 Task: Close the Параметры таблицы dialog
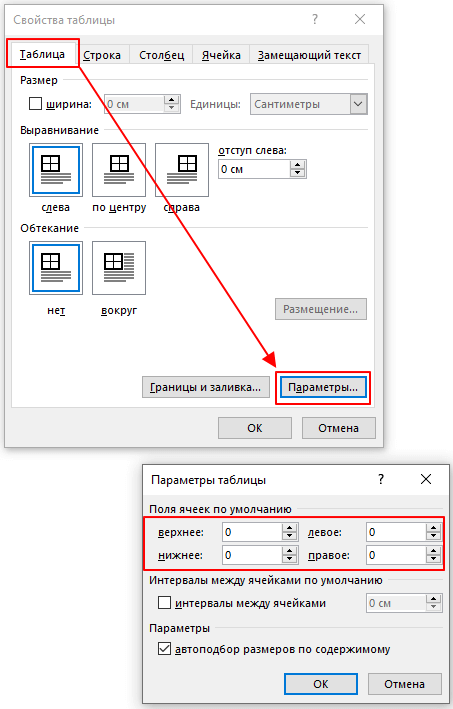click(x=425, y=479)
